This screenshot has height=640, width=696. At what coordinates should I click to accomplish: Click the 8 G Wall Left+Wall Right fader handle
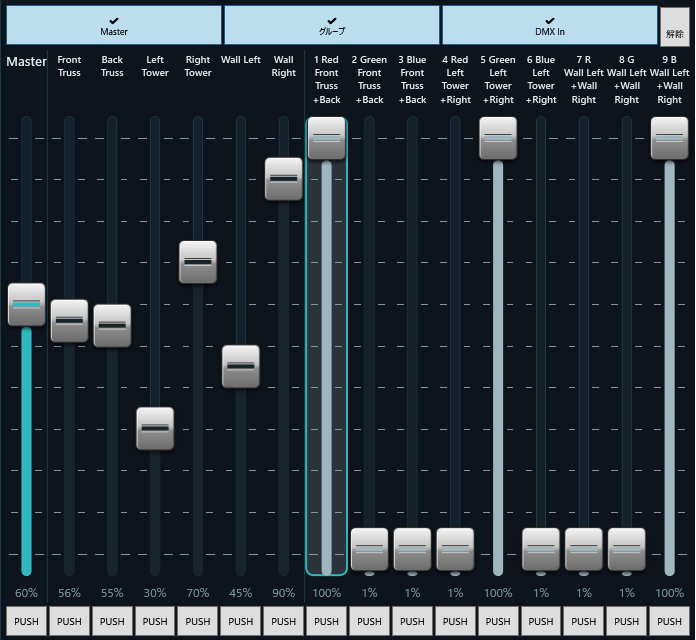pyautogui.click(x=627, y=549)
